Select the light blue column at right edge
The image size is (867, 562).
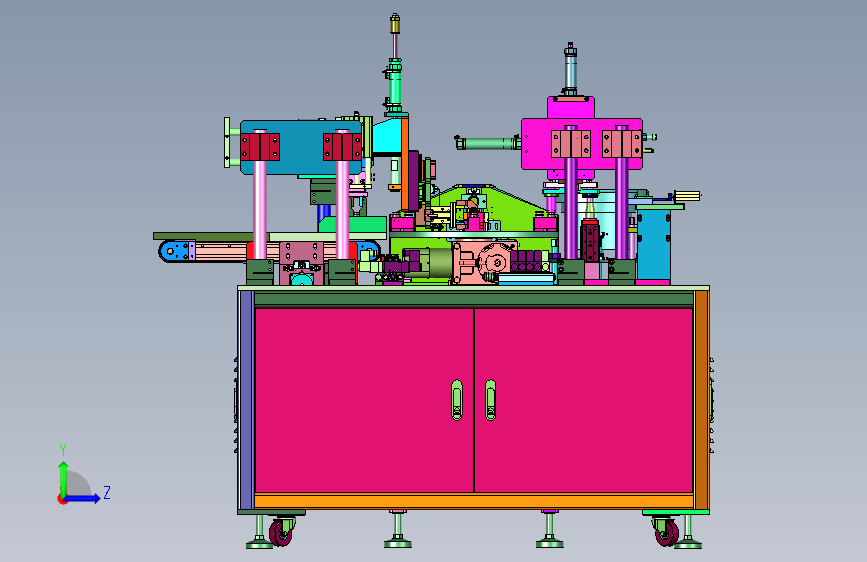pos(654,243)
